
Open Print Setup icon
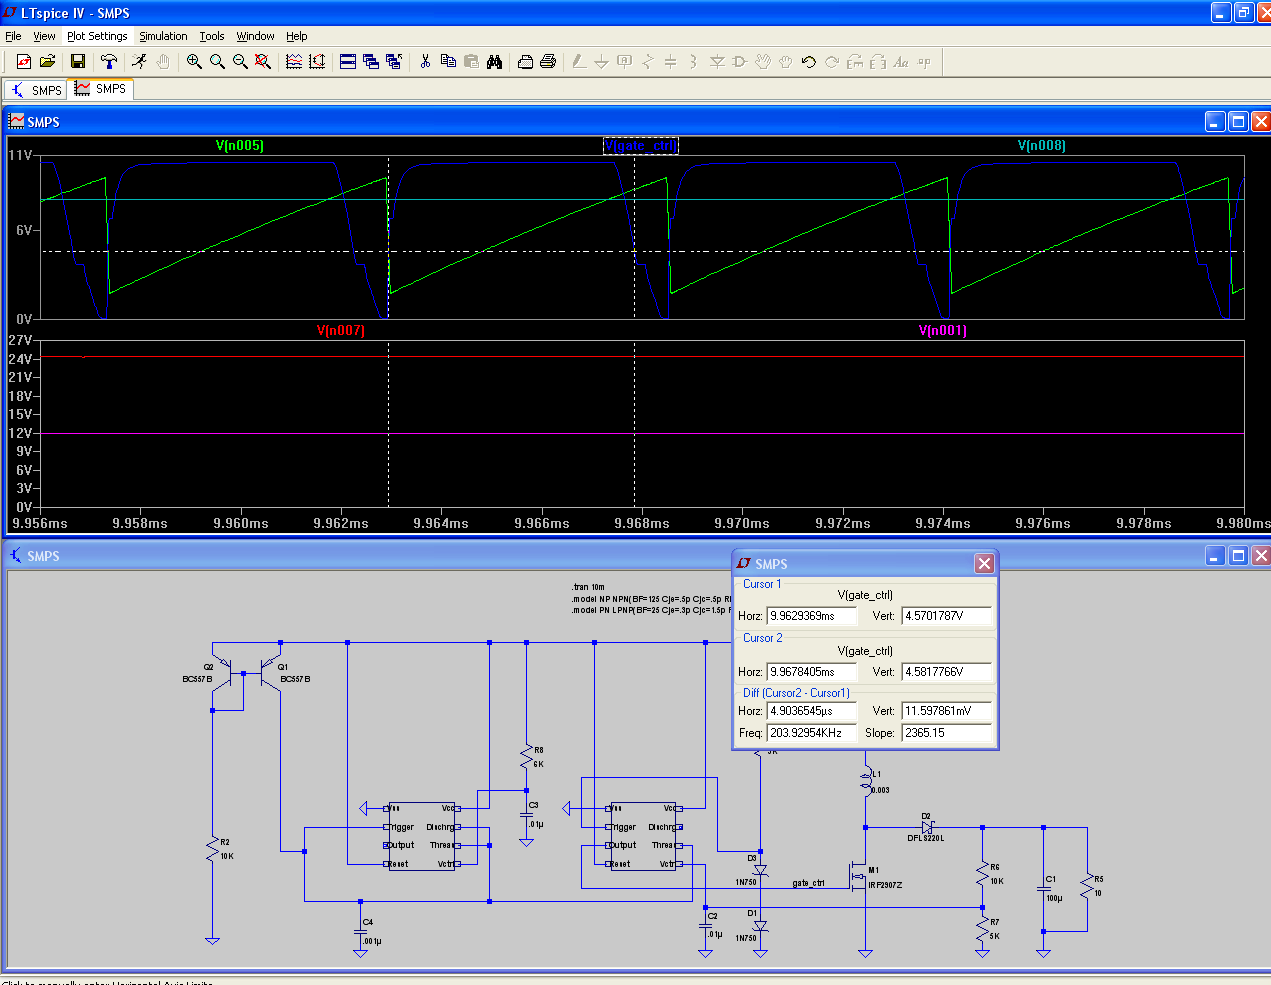tap(525, 62)
